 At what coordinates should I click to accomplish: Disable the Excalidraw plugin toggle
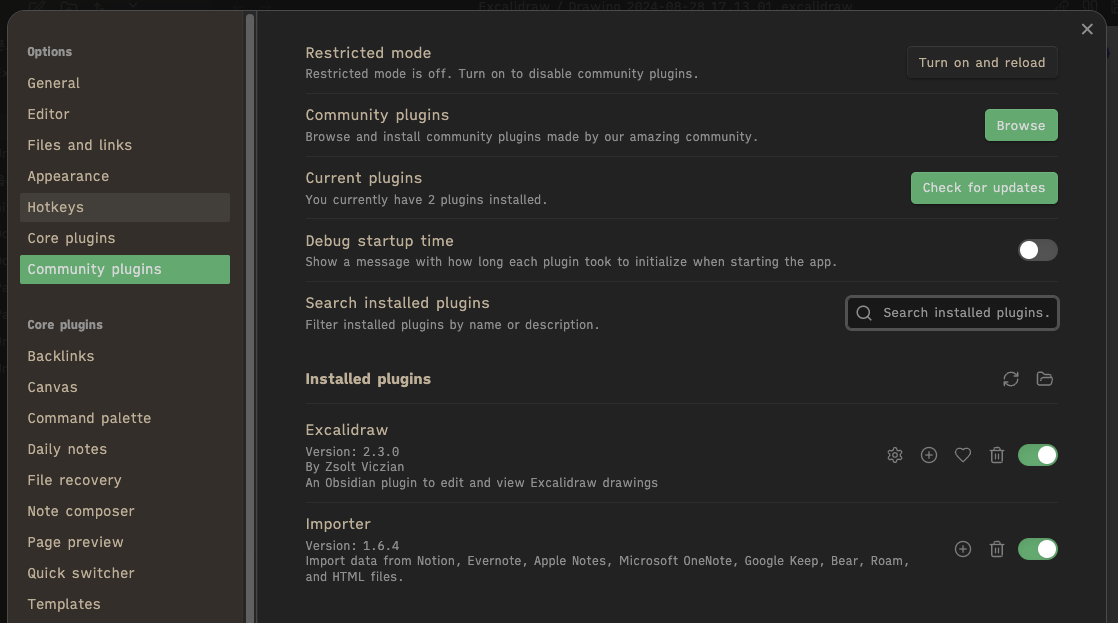click(1037, 455)
